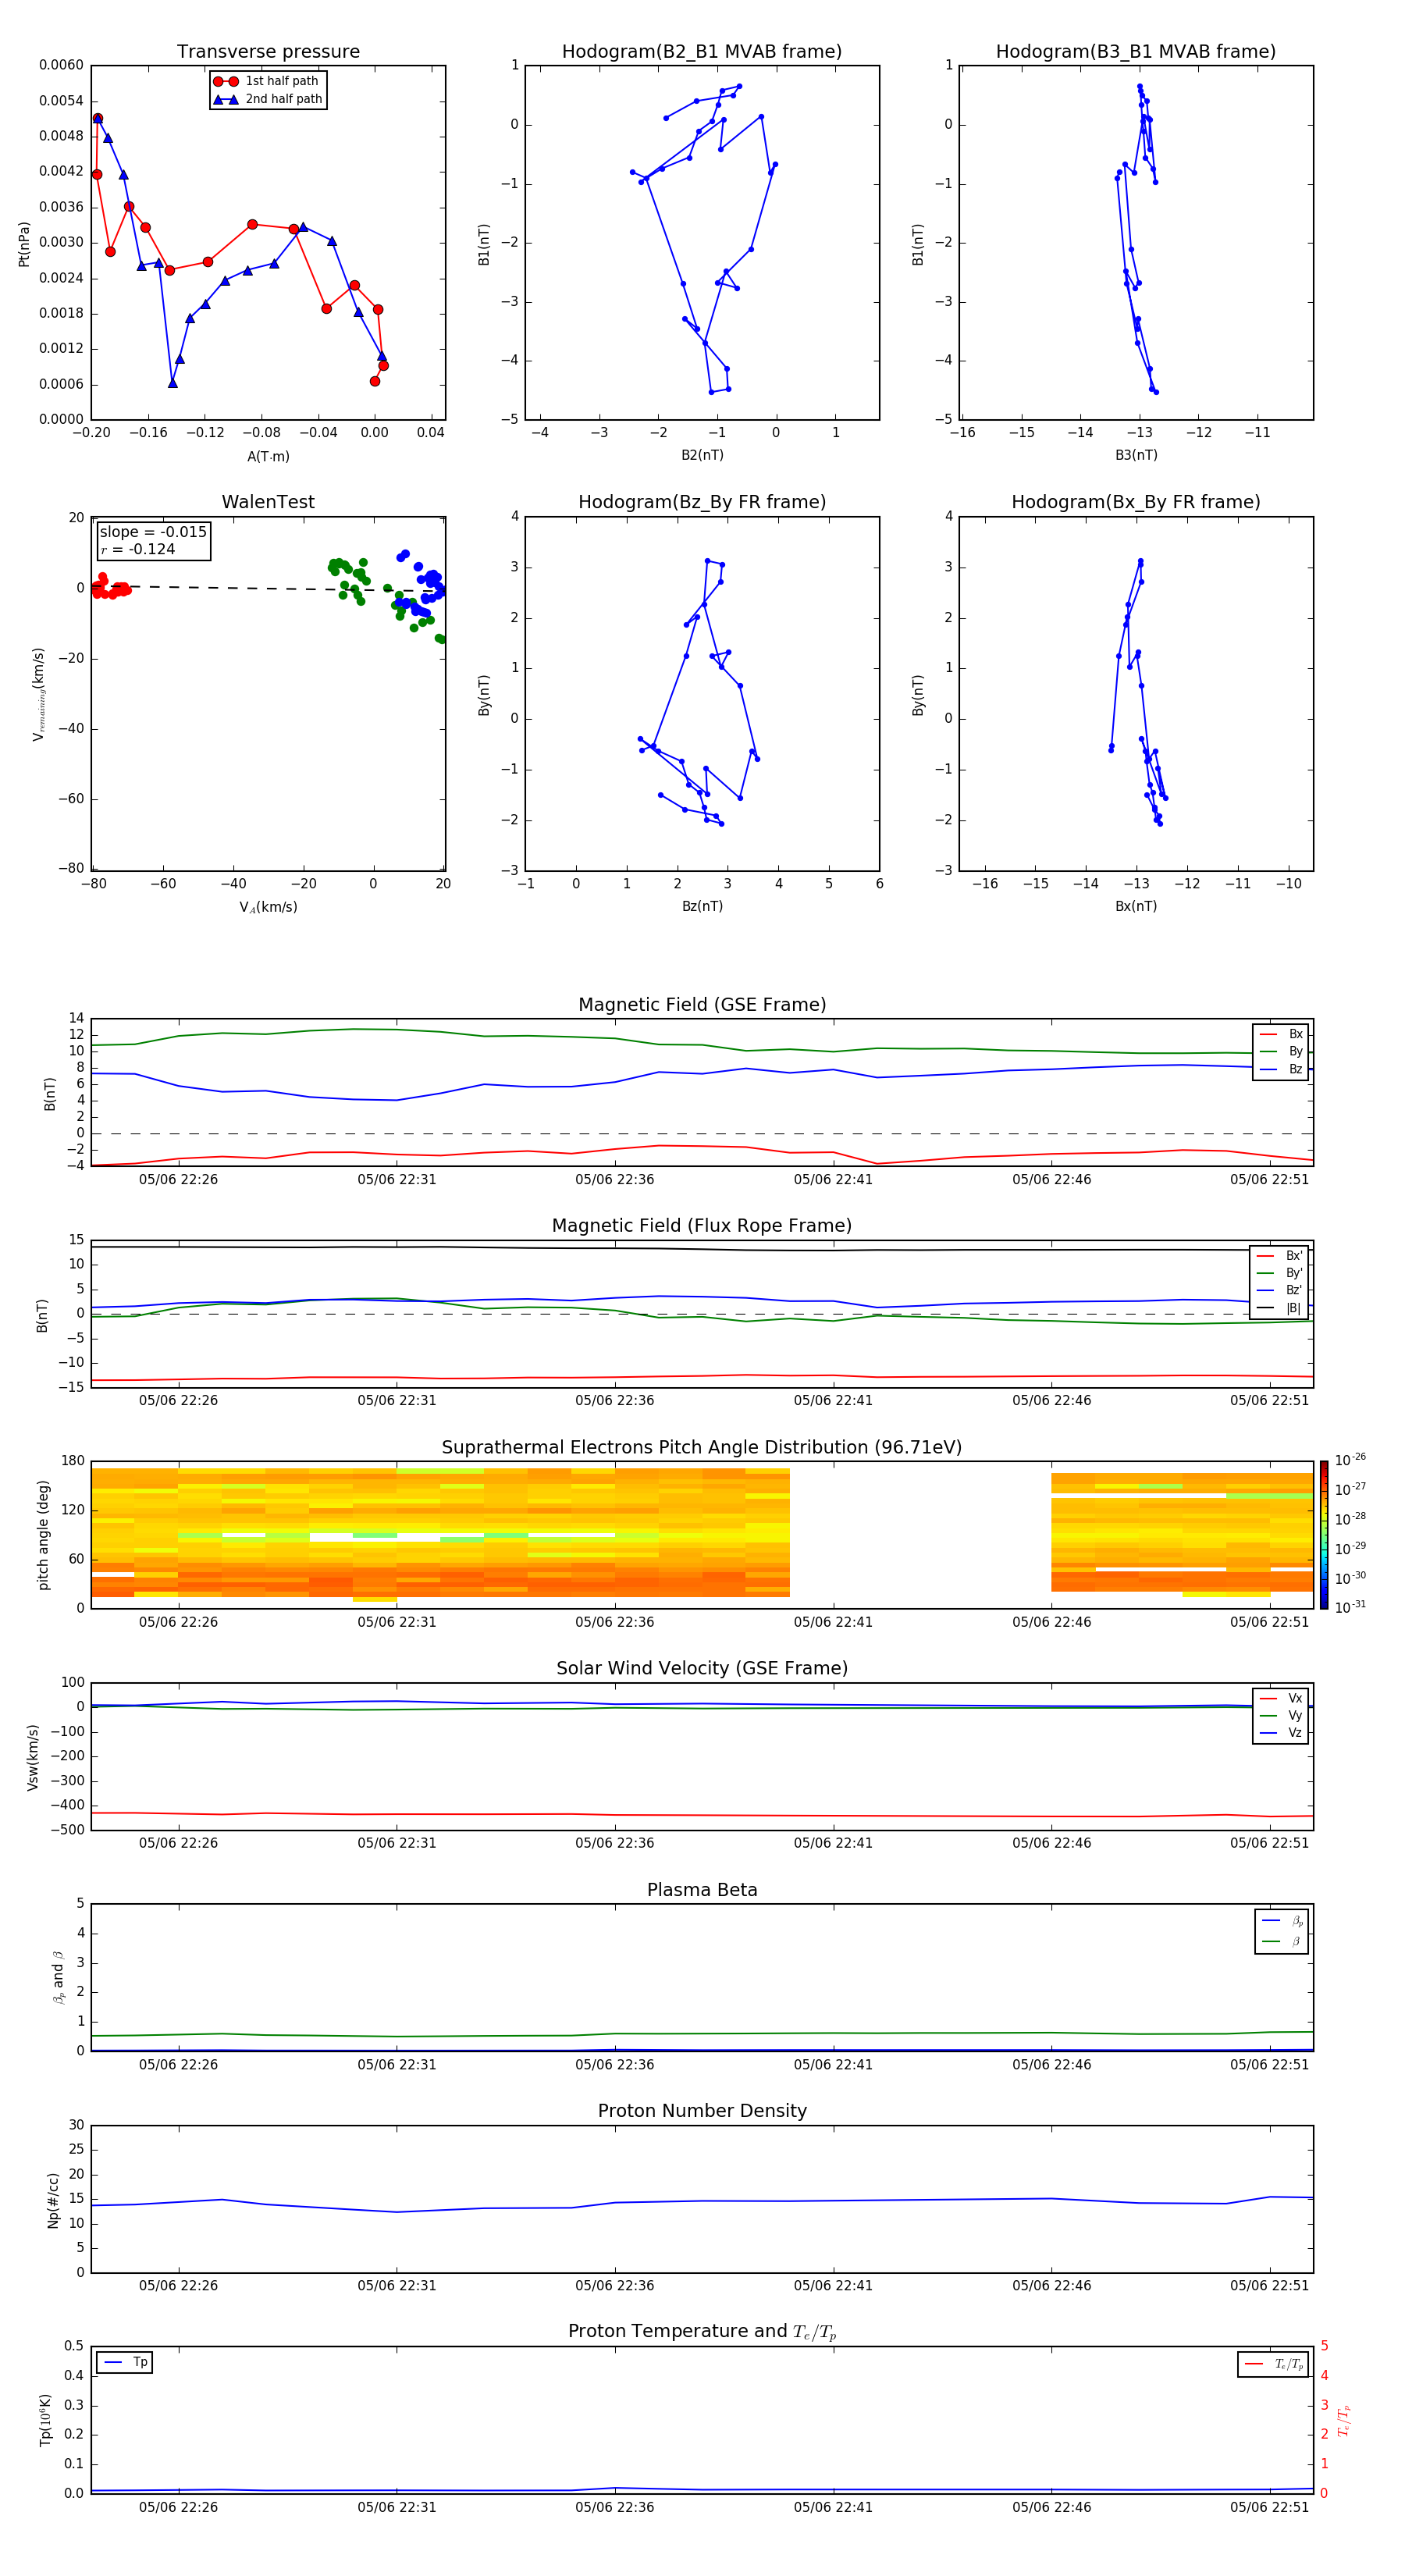Screen dimensions: 1405x2576
Task: Click the 'A(T·m)' x-axis label
Action: coord(268,456)
